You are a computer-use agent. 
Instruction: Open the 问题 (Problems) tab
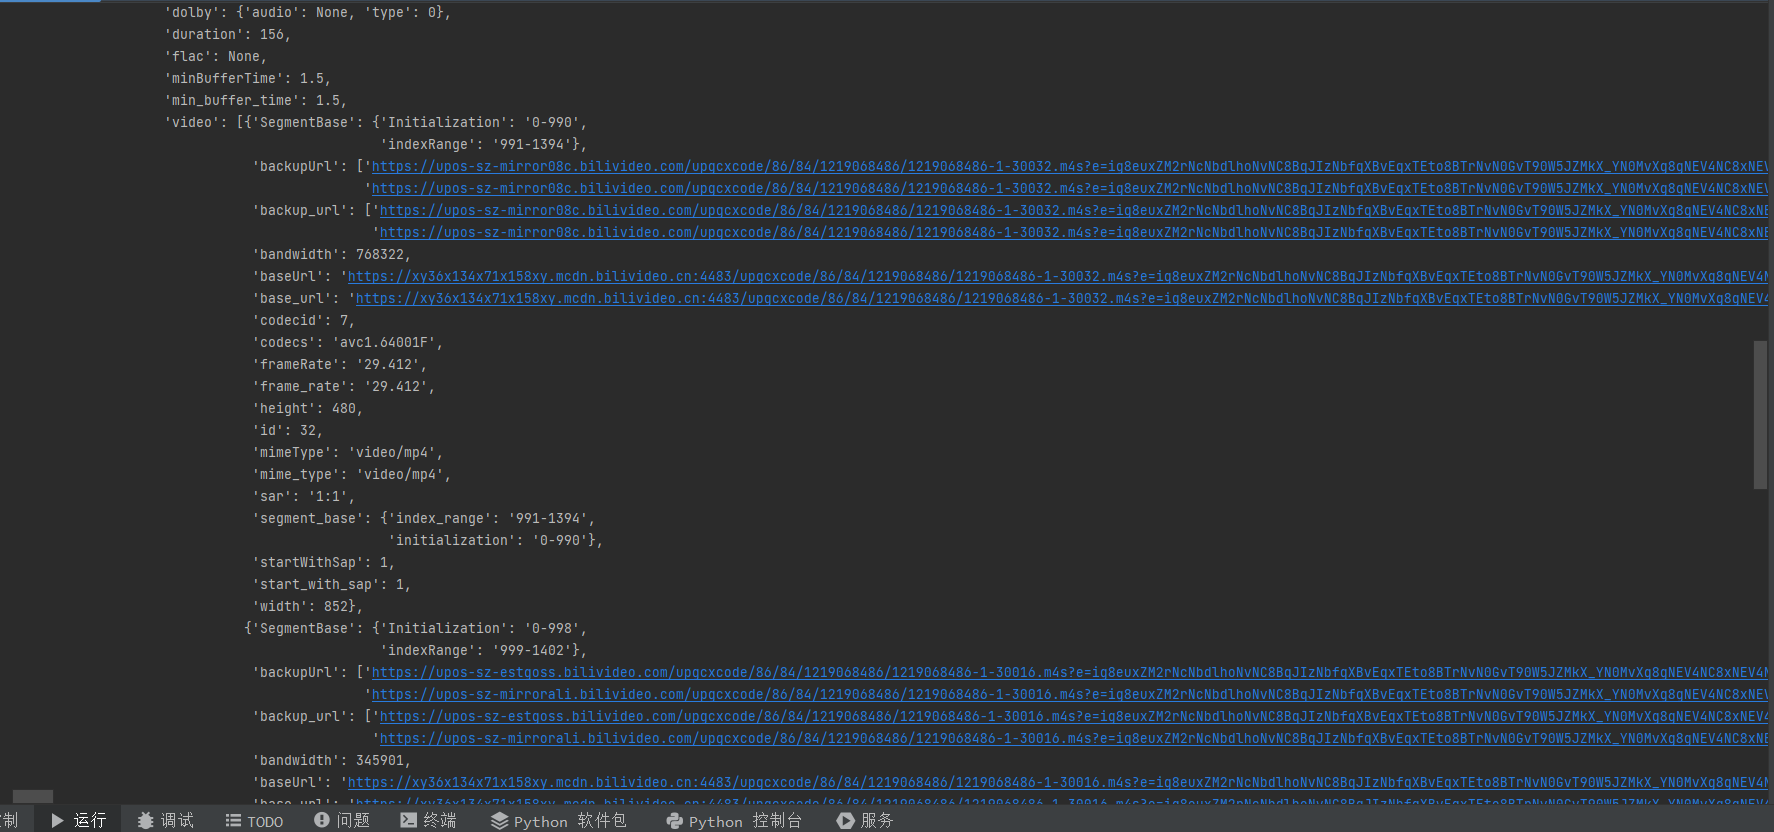click(x=342, y=820)
